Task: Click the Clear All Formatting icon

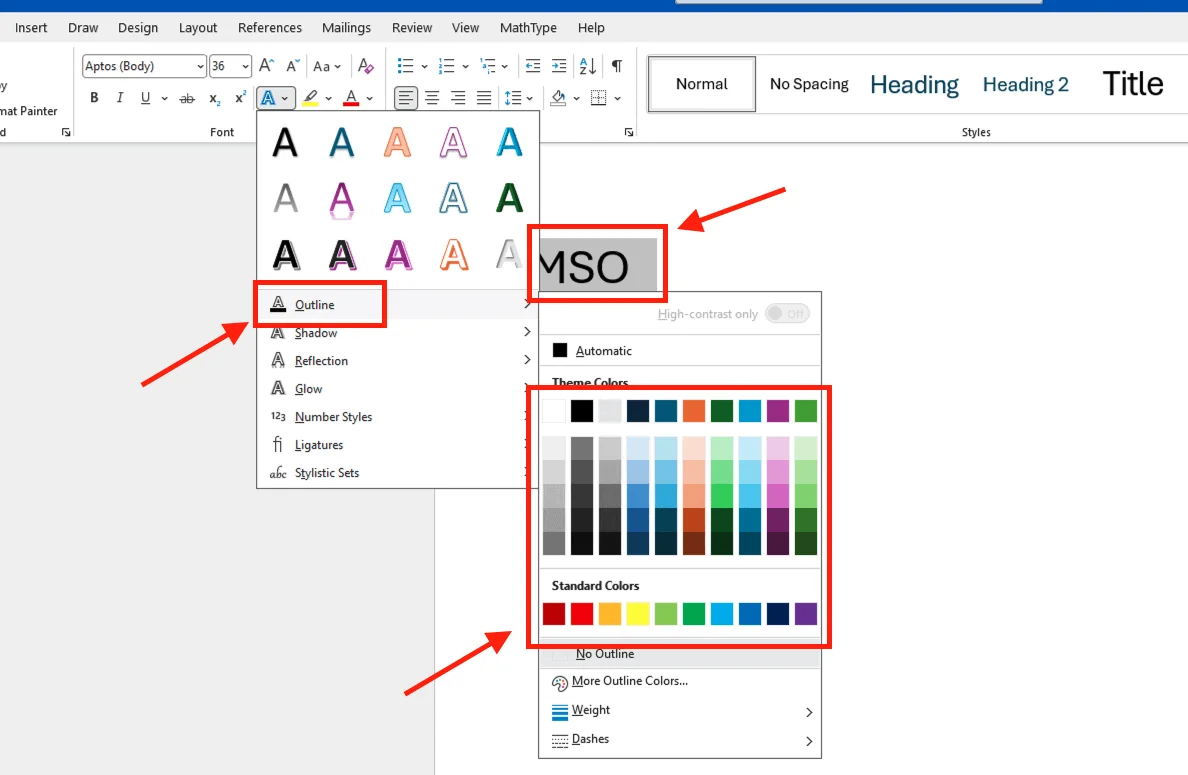Action: click(x=366, y=66)
